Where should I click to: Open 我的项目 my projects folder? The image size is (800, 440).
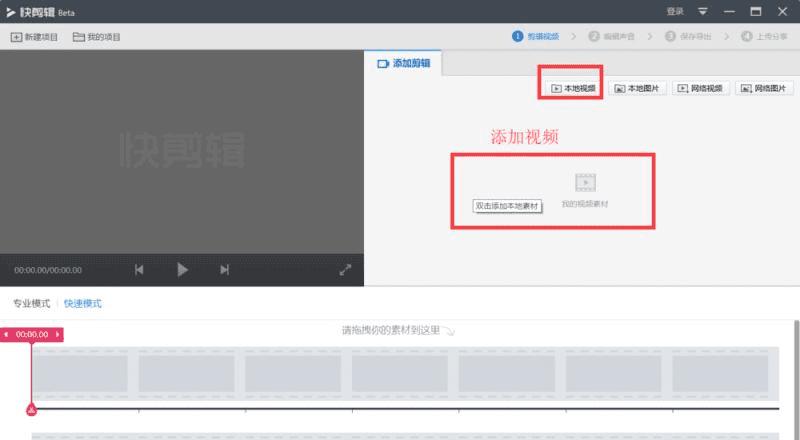96,37
